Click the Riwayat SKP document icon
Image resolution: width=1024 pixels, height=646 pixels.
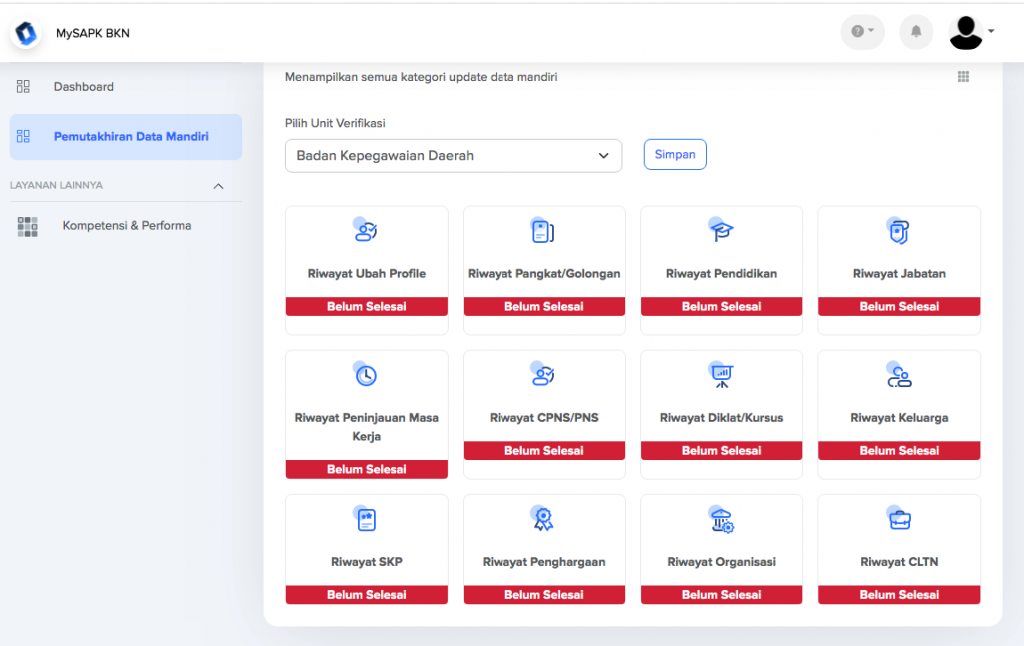click(x=366, y=519)
